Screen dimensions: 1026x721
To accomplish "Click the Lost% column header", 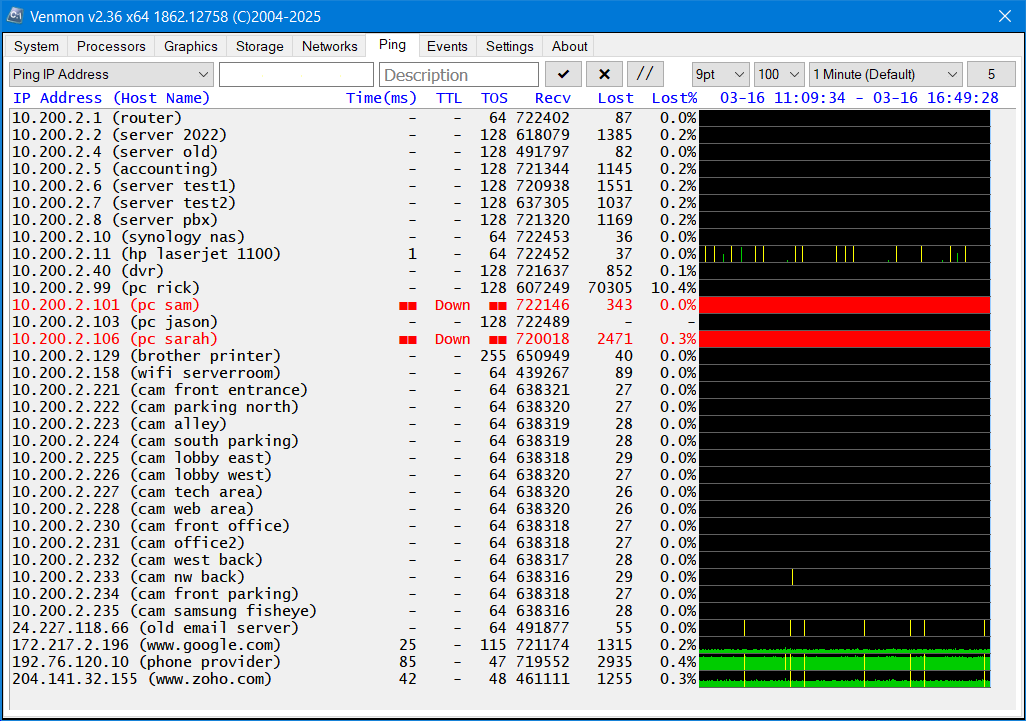I will pos(675,98).
